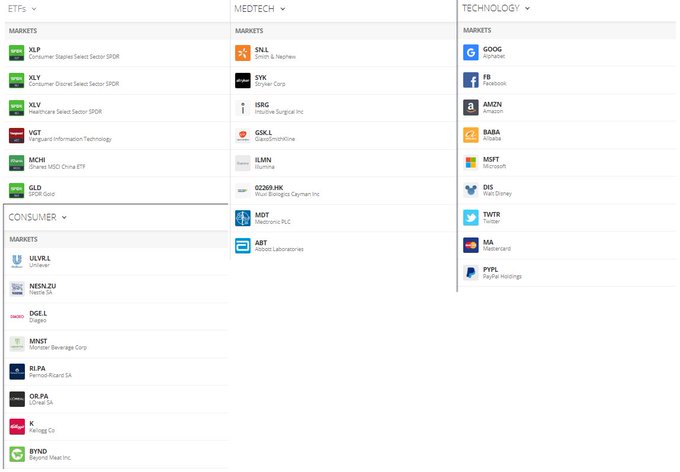This screenshot has width=680, height=472.
Task: Click the Microsoft logo icon
Action: [x=471, y=163]
